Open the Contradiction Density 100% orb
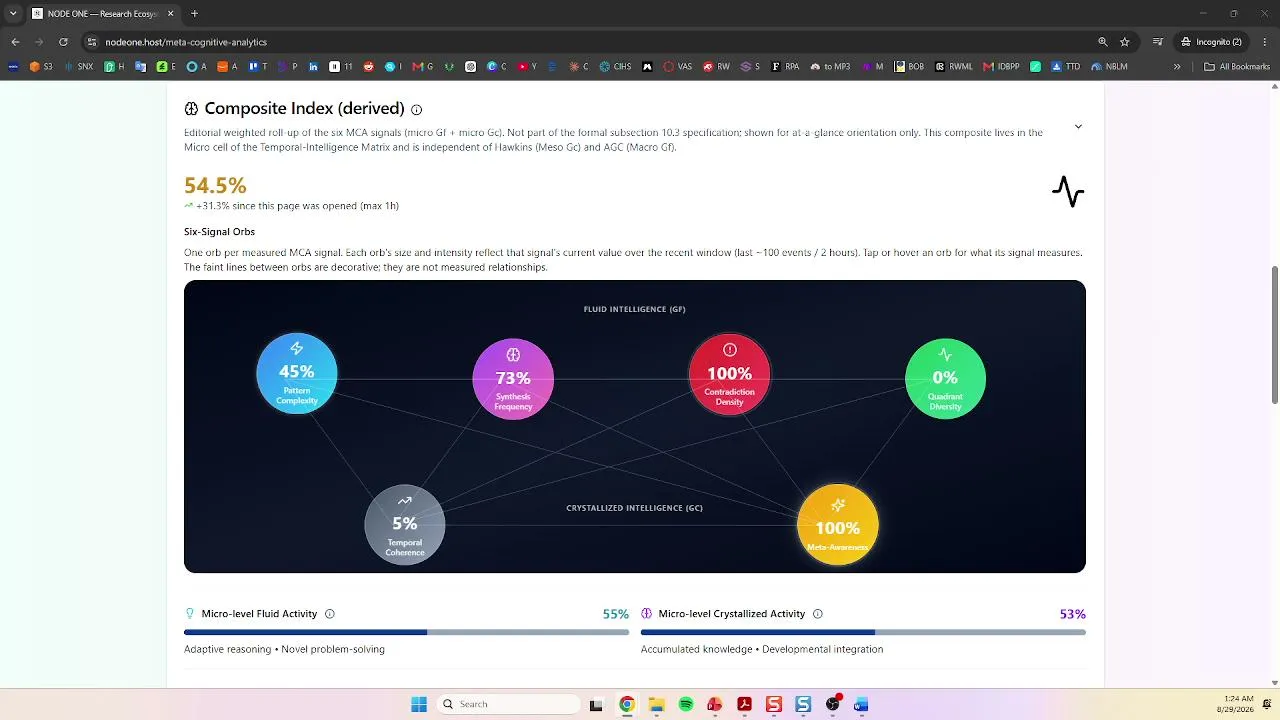Image resolution: width=1280 pixels, height=720 pixels. coord(730,374)
